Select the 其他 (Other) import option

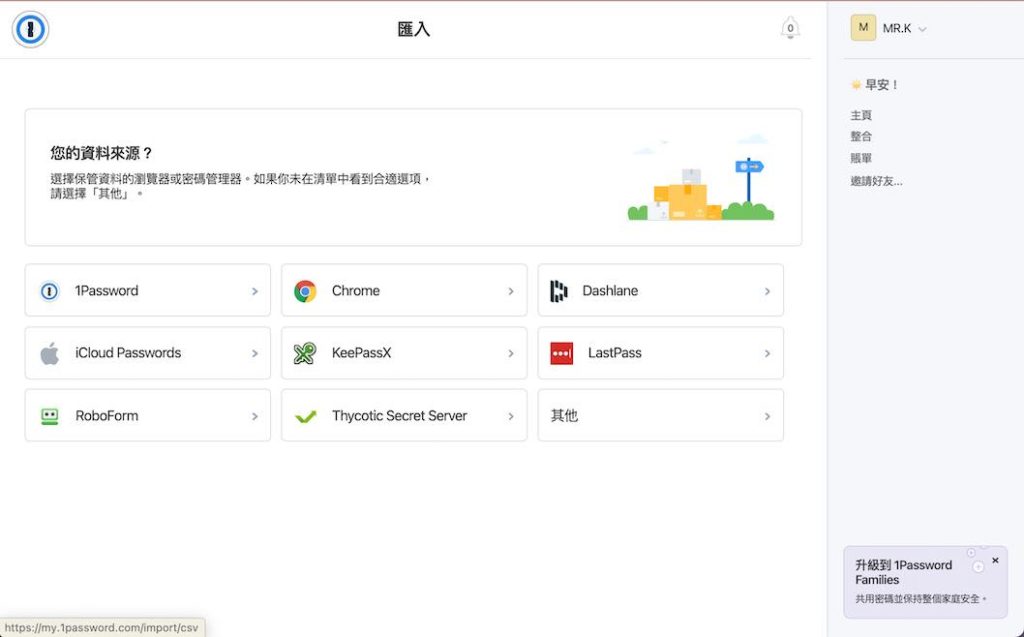(660, 416)
